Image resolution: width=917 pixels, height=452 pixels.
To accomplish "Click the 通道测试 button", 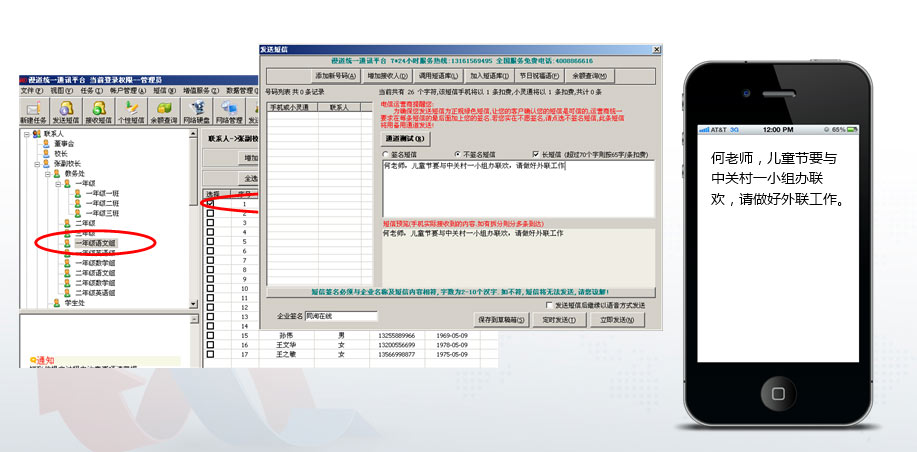I will point(406,137).
